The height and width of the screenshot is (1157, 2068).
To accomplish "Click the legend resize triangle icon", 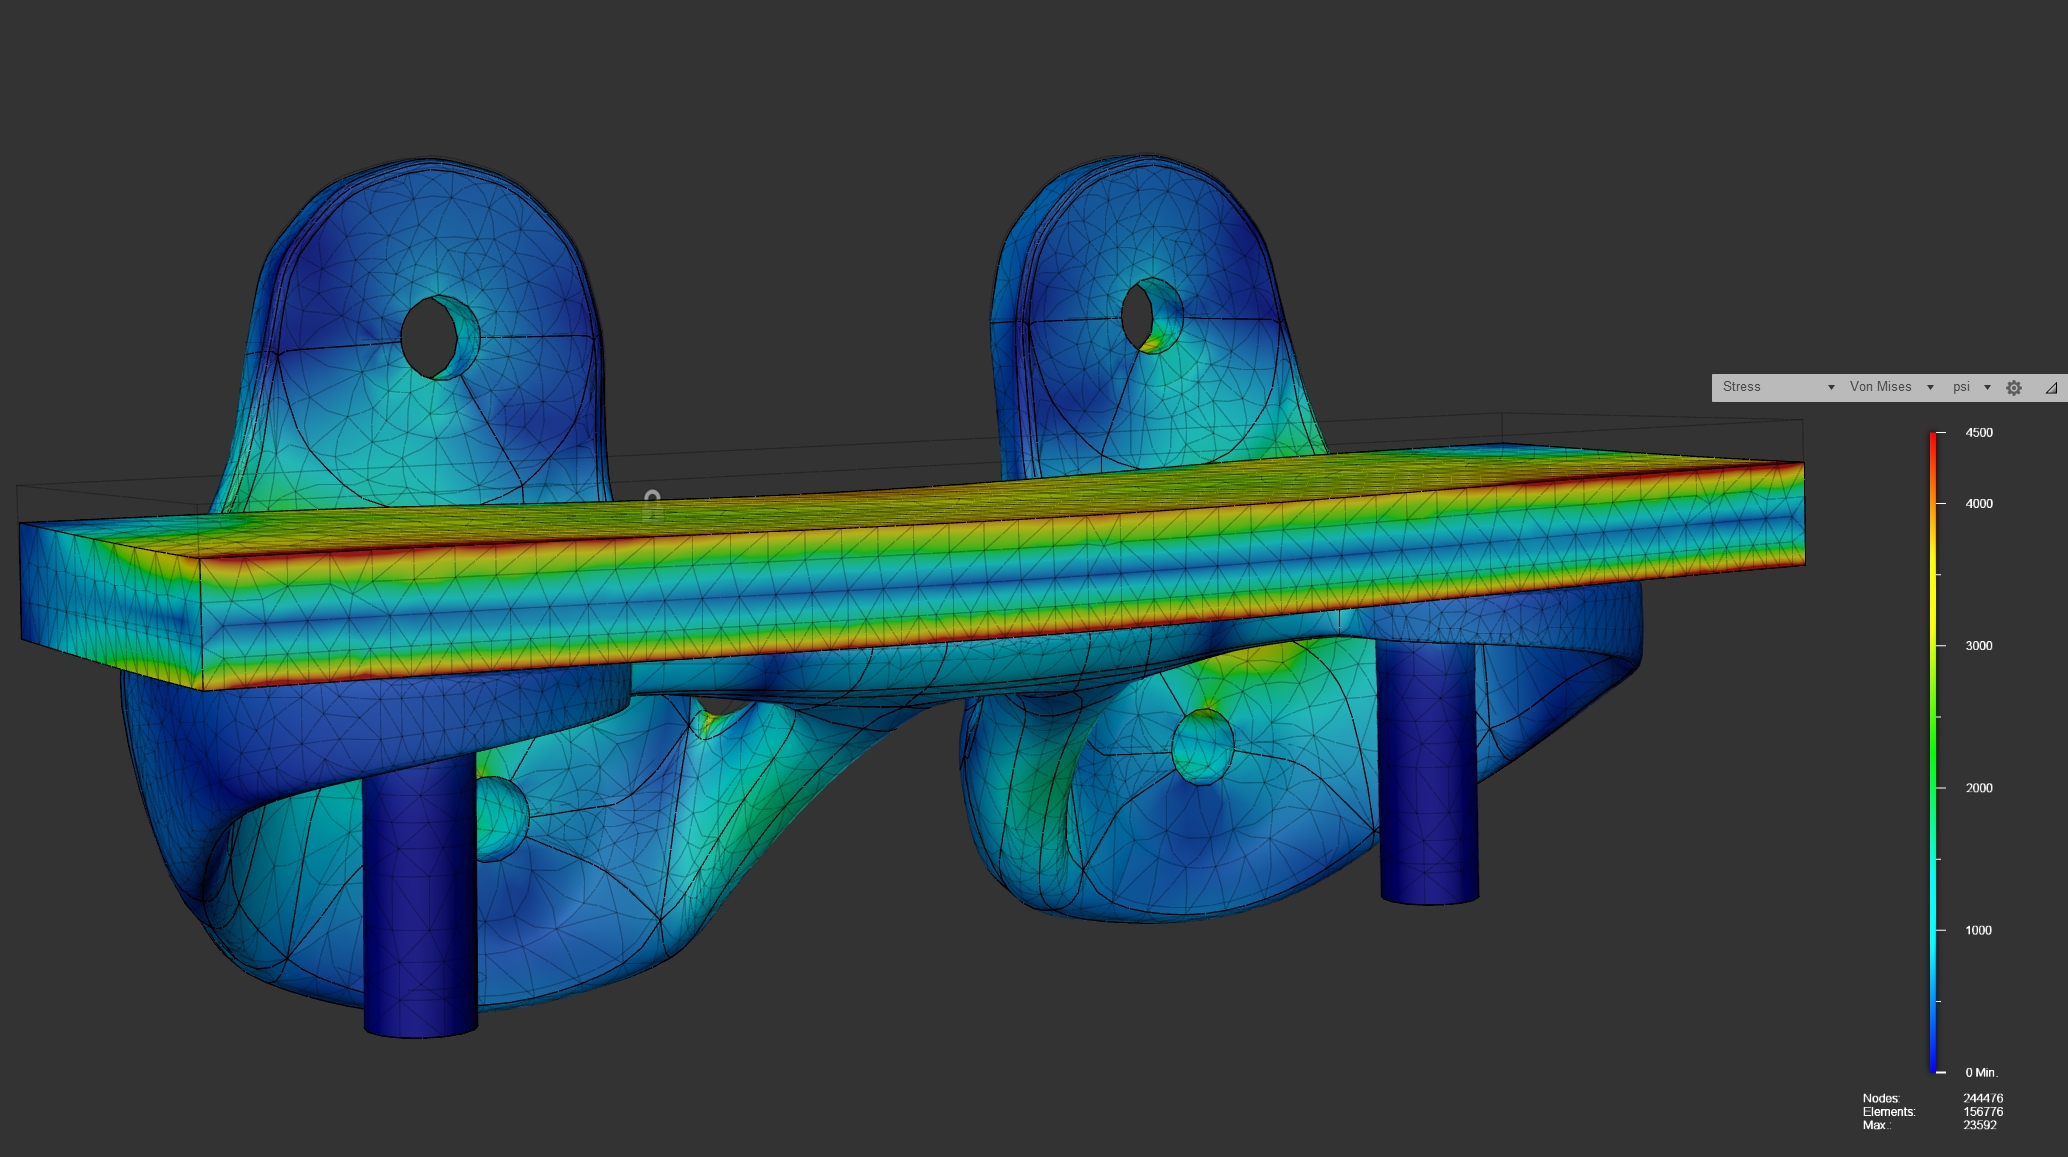I will click(x=2050, y=388).
